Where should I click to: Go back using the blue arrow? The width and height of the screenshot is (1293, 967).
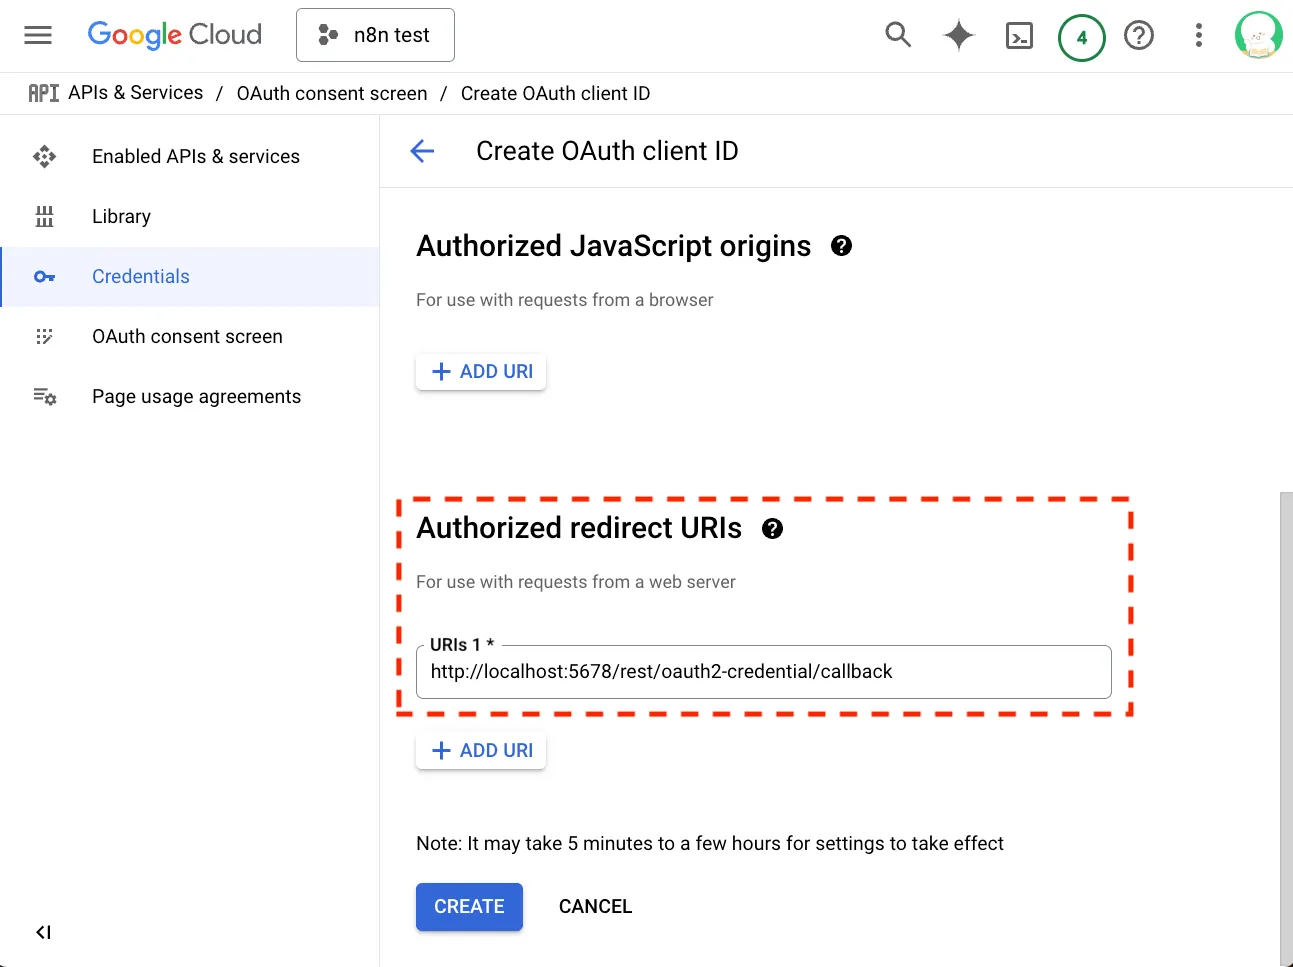[422, 151]
